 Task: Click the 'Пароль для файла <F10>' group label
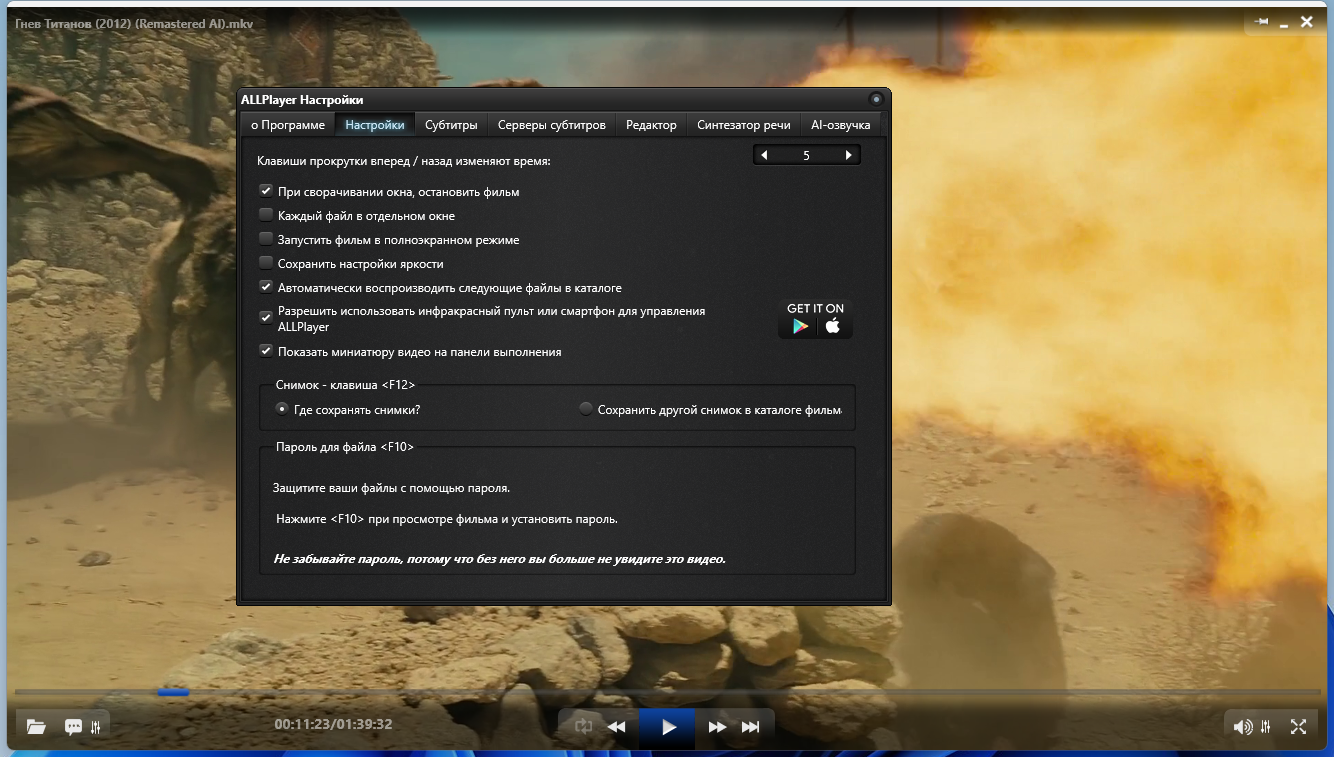coord(345,446)
